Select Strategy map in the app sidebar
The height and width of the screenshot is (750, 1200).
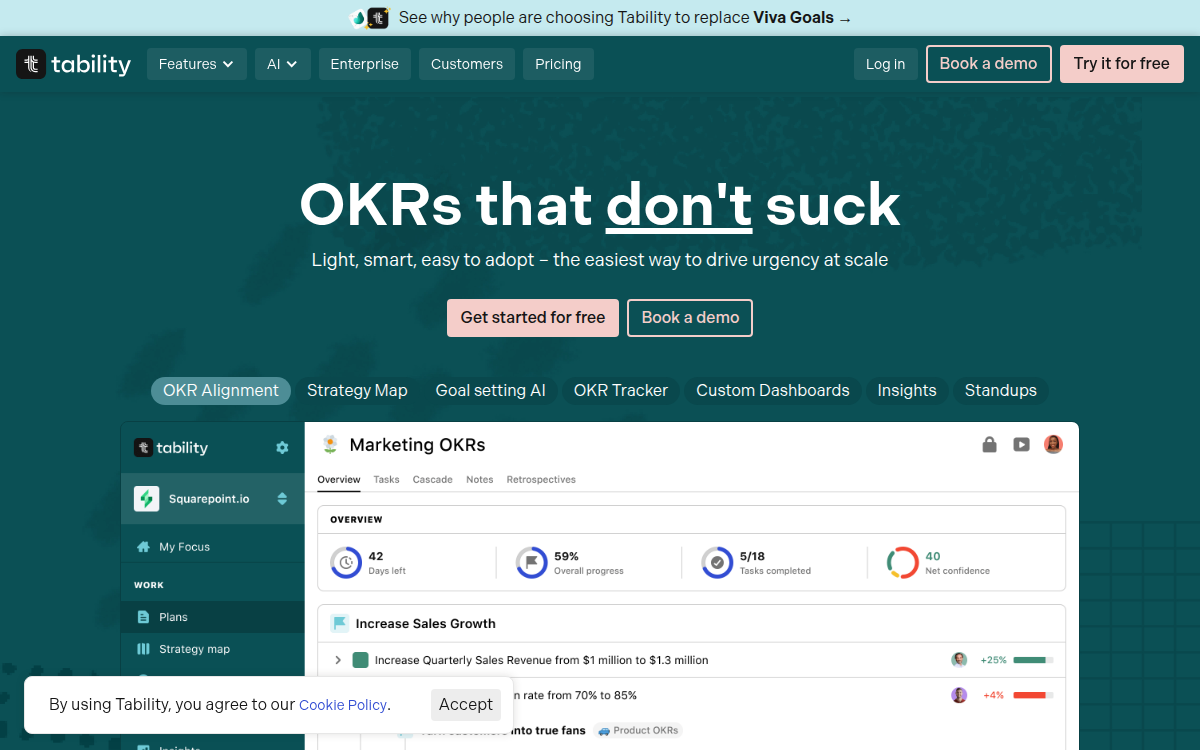pos(213,649)
